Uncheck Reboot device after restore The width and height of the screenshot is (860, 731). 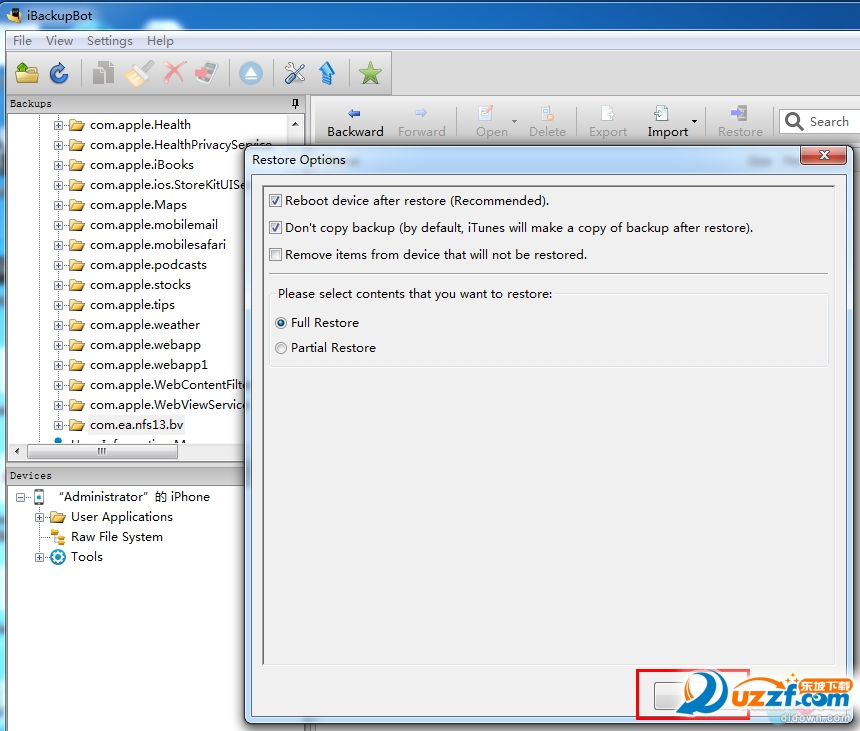(x=276, y=201)
